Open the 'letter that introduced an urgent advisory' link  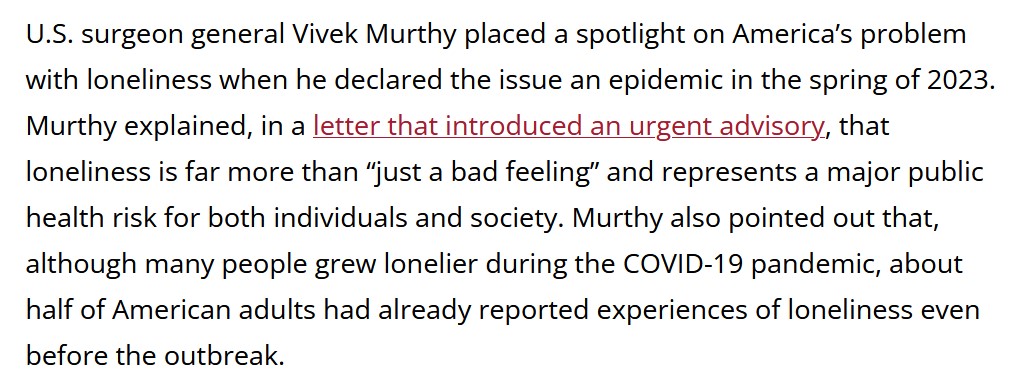pyautogui.click(x=568, y=126)
